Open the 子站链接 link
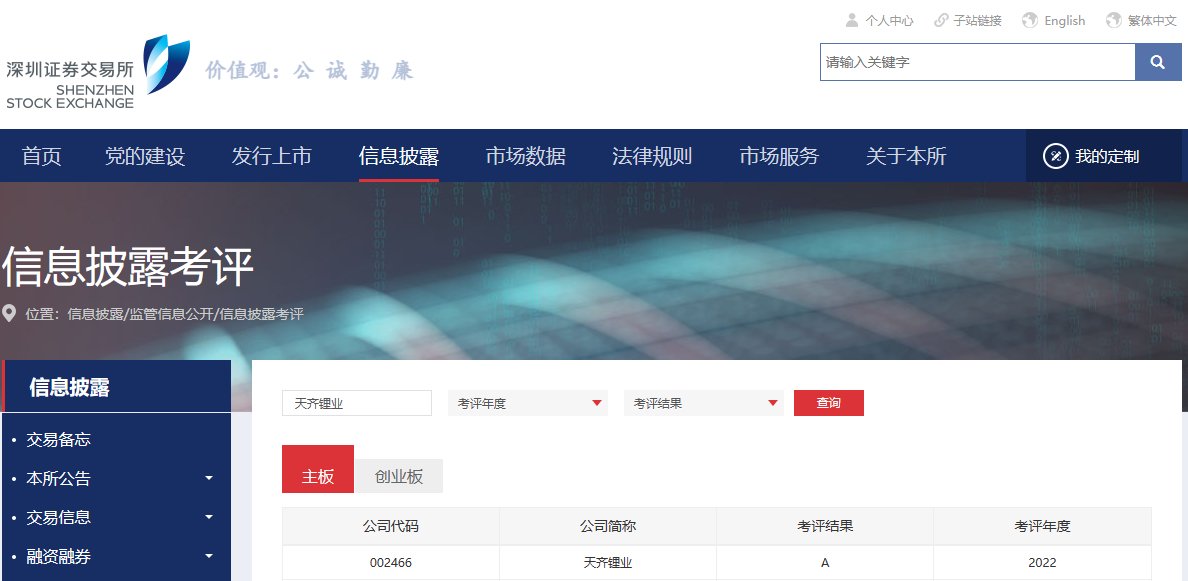 [x=977, y=21]
